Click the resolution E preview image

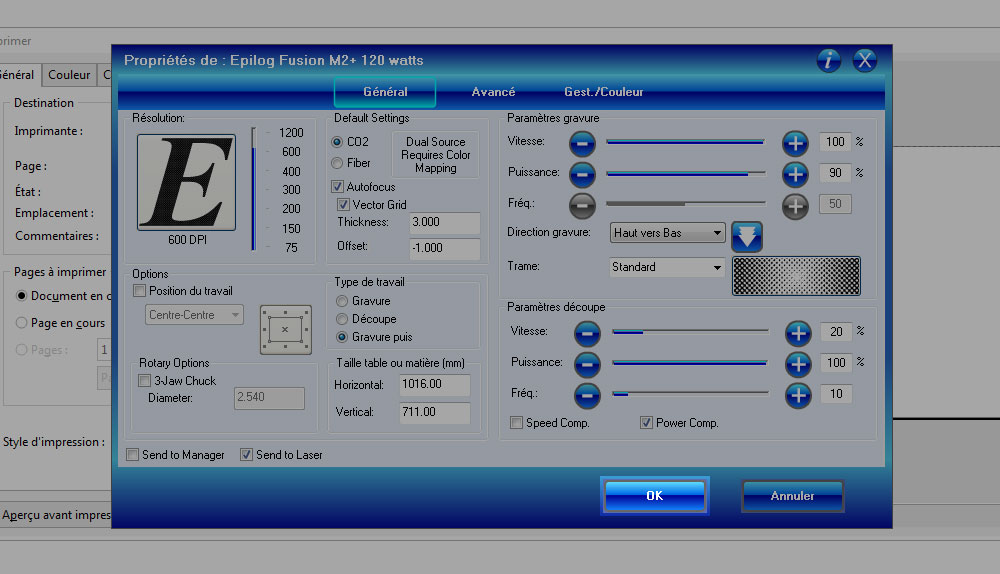pos(186,182)
